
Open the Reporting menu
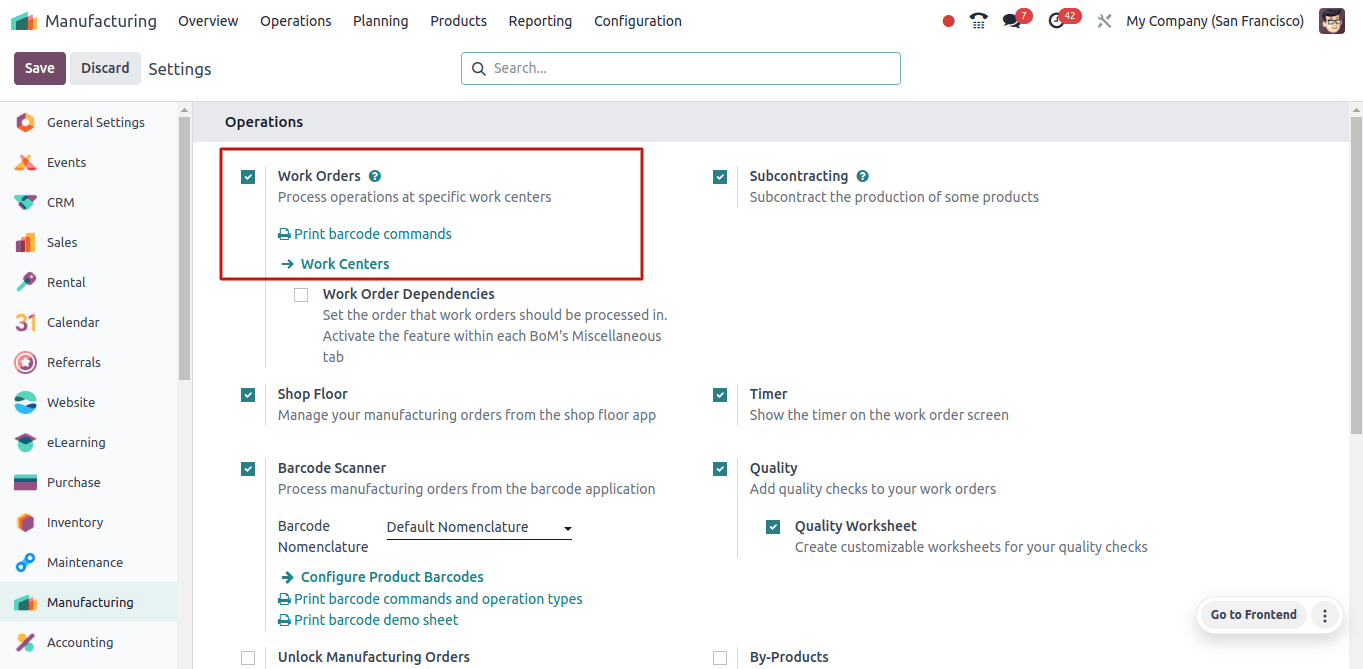click(540, 21)
